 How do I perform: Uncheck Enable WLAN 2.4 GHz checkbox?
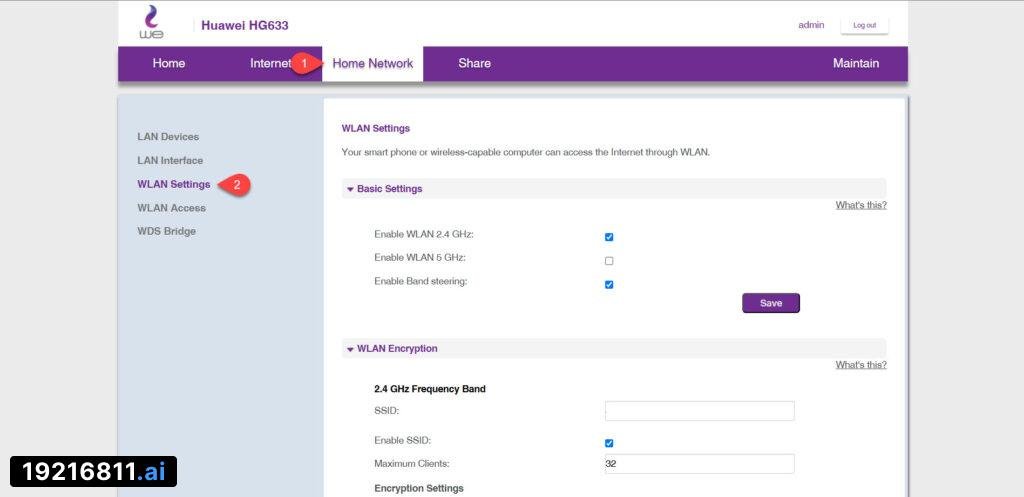point(609,237)
